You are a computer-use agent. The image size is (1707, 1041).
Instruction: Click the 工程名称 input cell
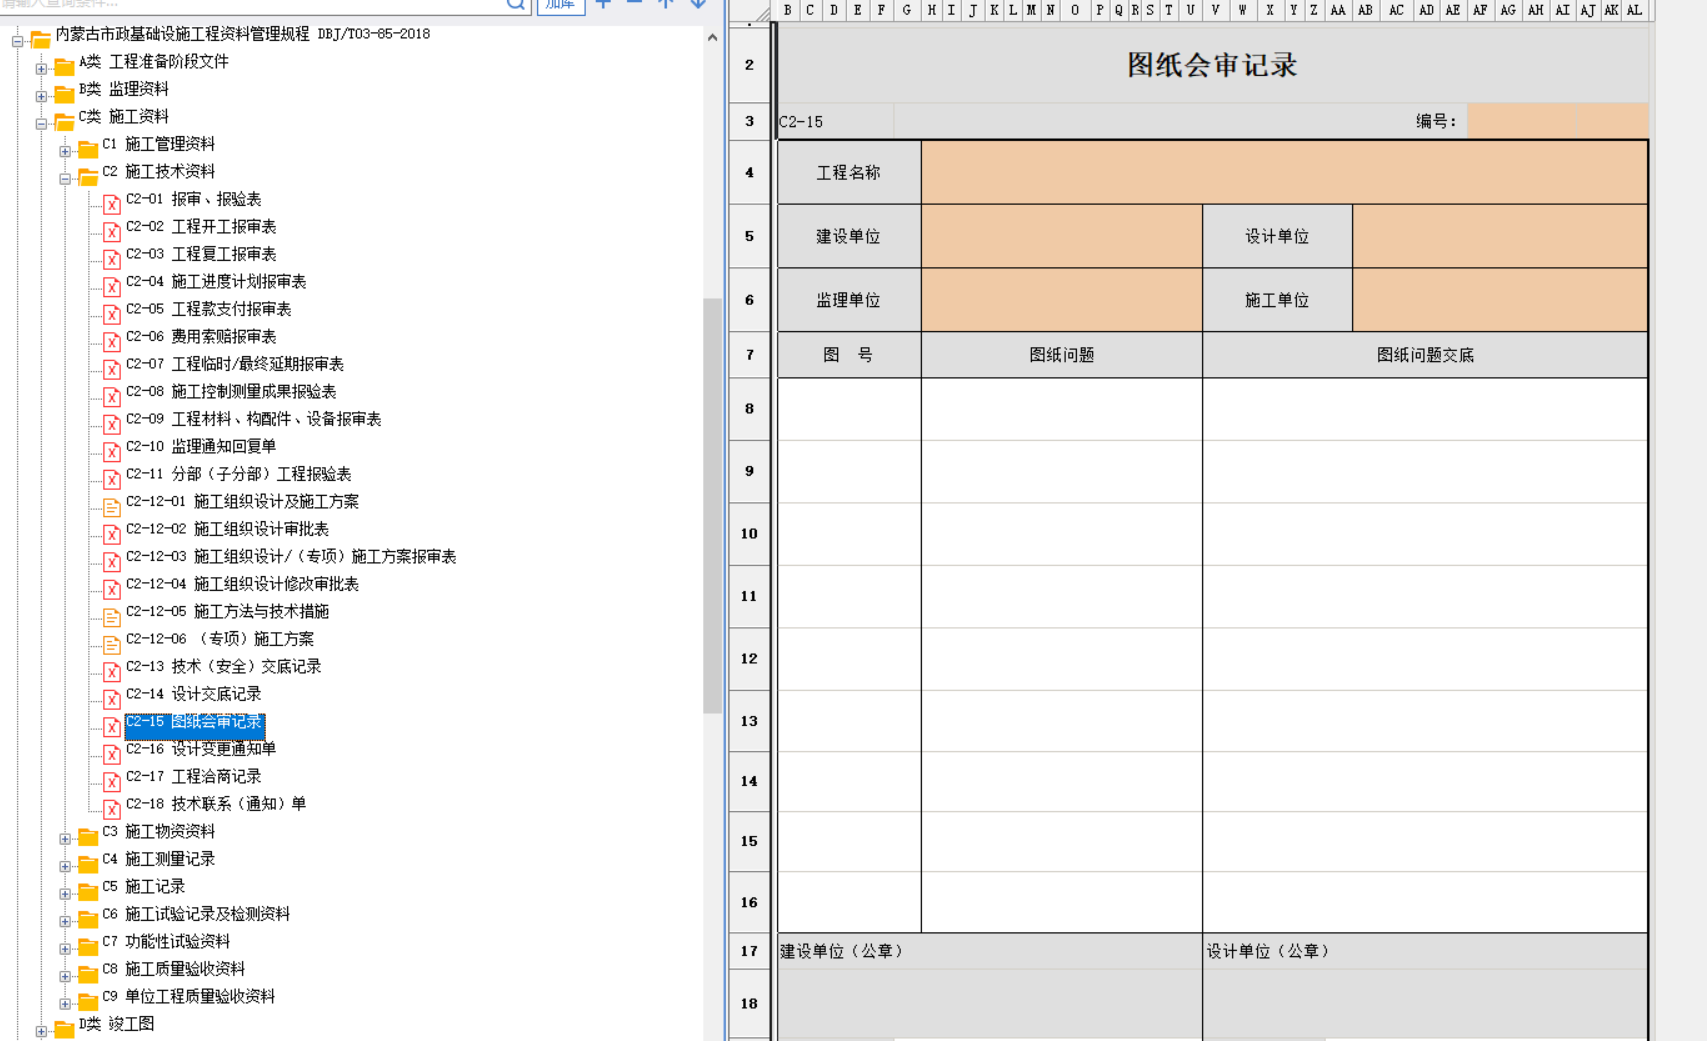point(1283,173)
